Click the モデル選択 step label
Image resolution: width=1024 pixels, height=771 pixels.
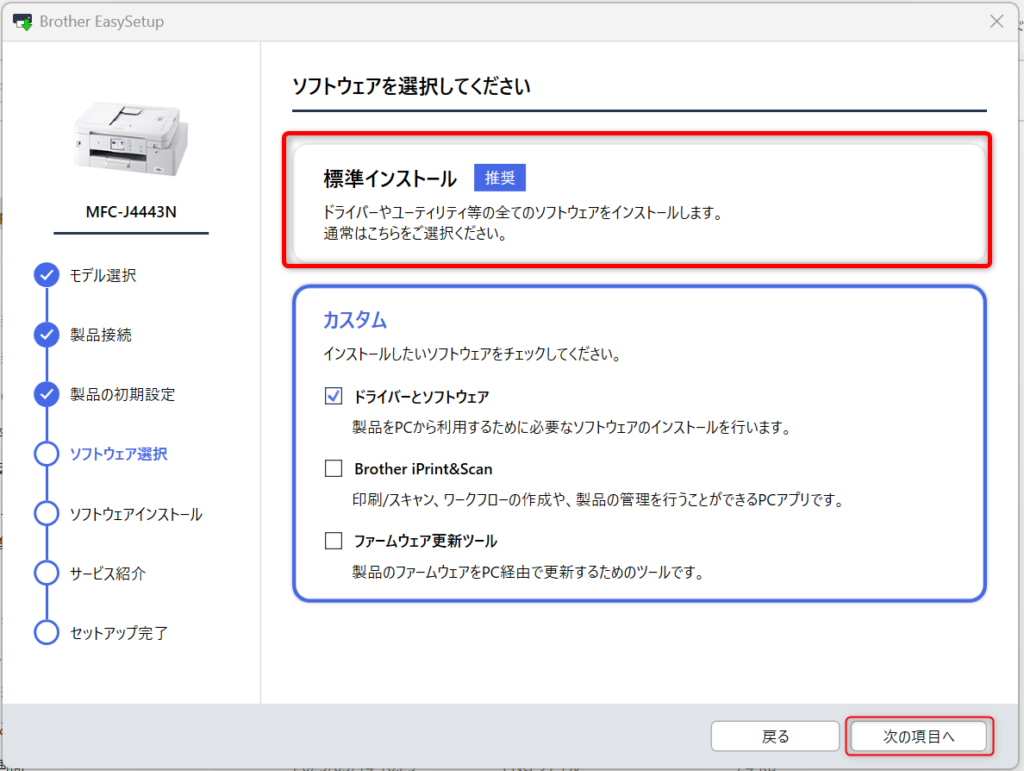pyautogui.click(x=103, y=275)
